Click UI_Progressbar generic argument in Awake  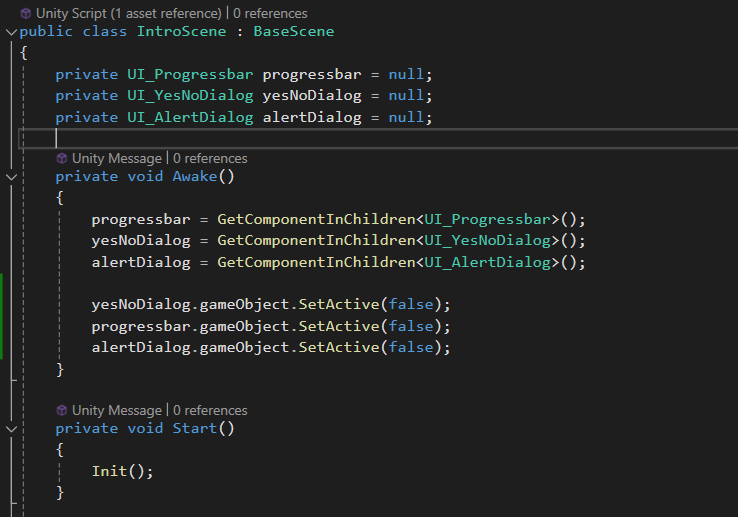(488, 219)
